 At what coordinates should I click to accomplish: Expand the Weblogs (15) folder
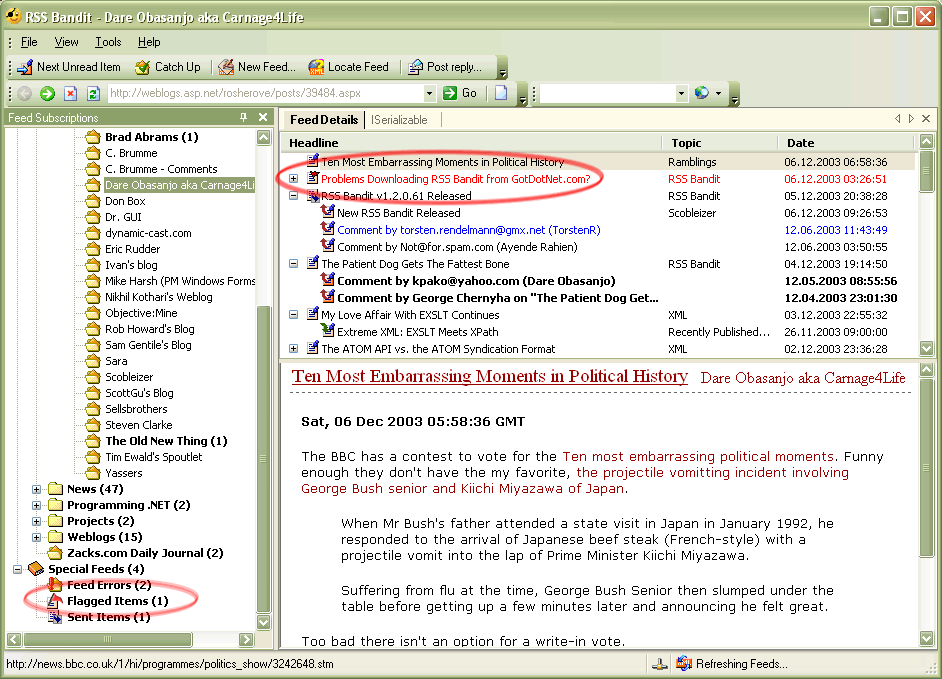(36, 537)
